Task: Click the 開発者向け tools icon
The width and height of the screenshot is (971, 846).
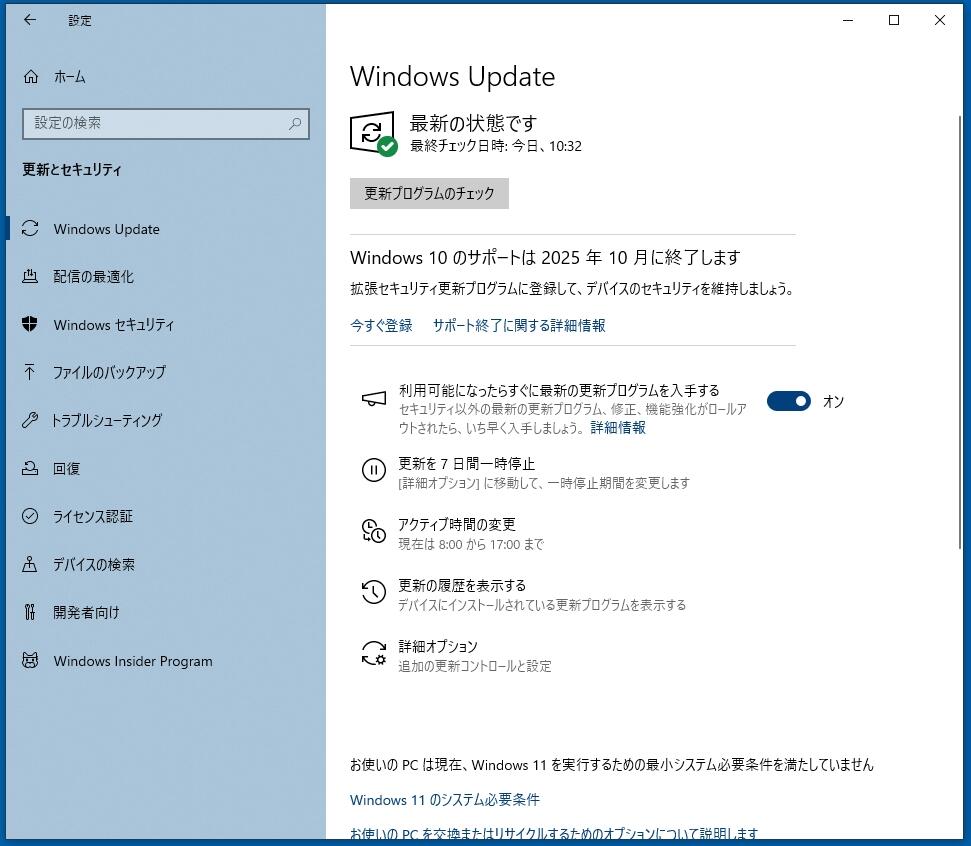Action: click(30, 613)
